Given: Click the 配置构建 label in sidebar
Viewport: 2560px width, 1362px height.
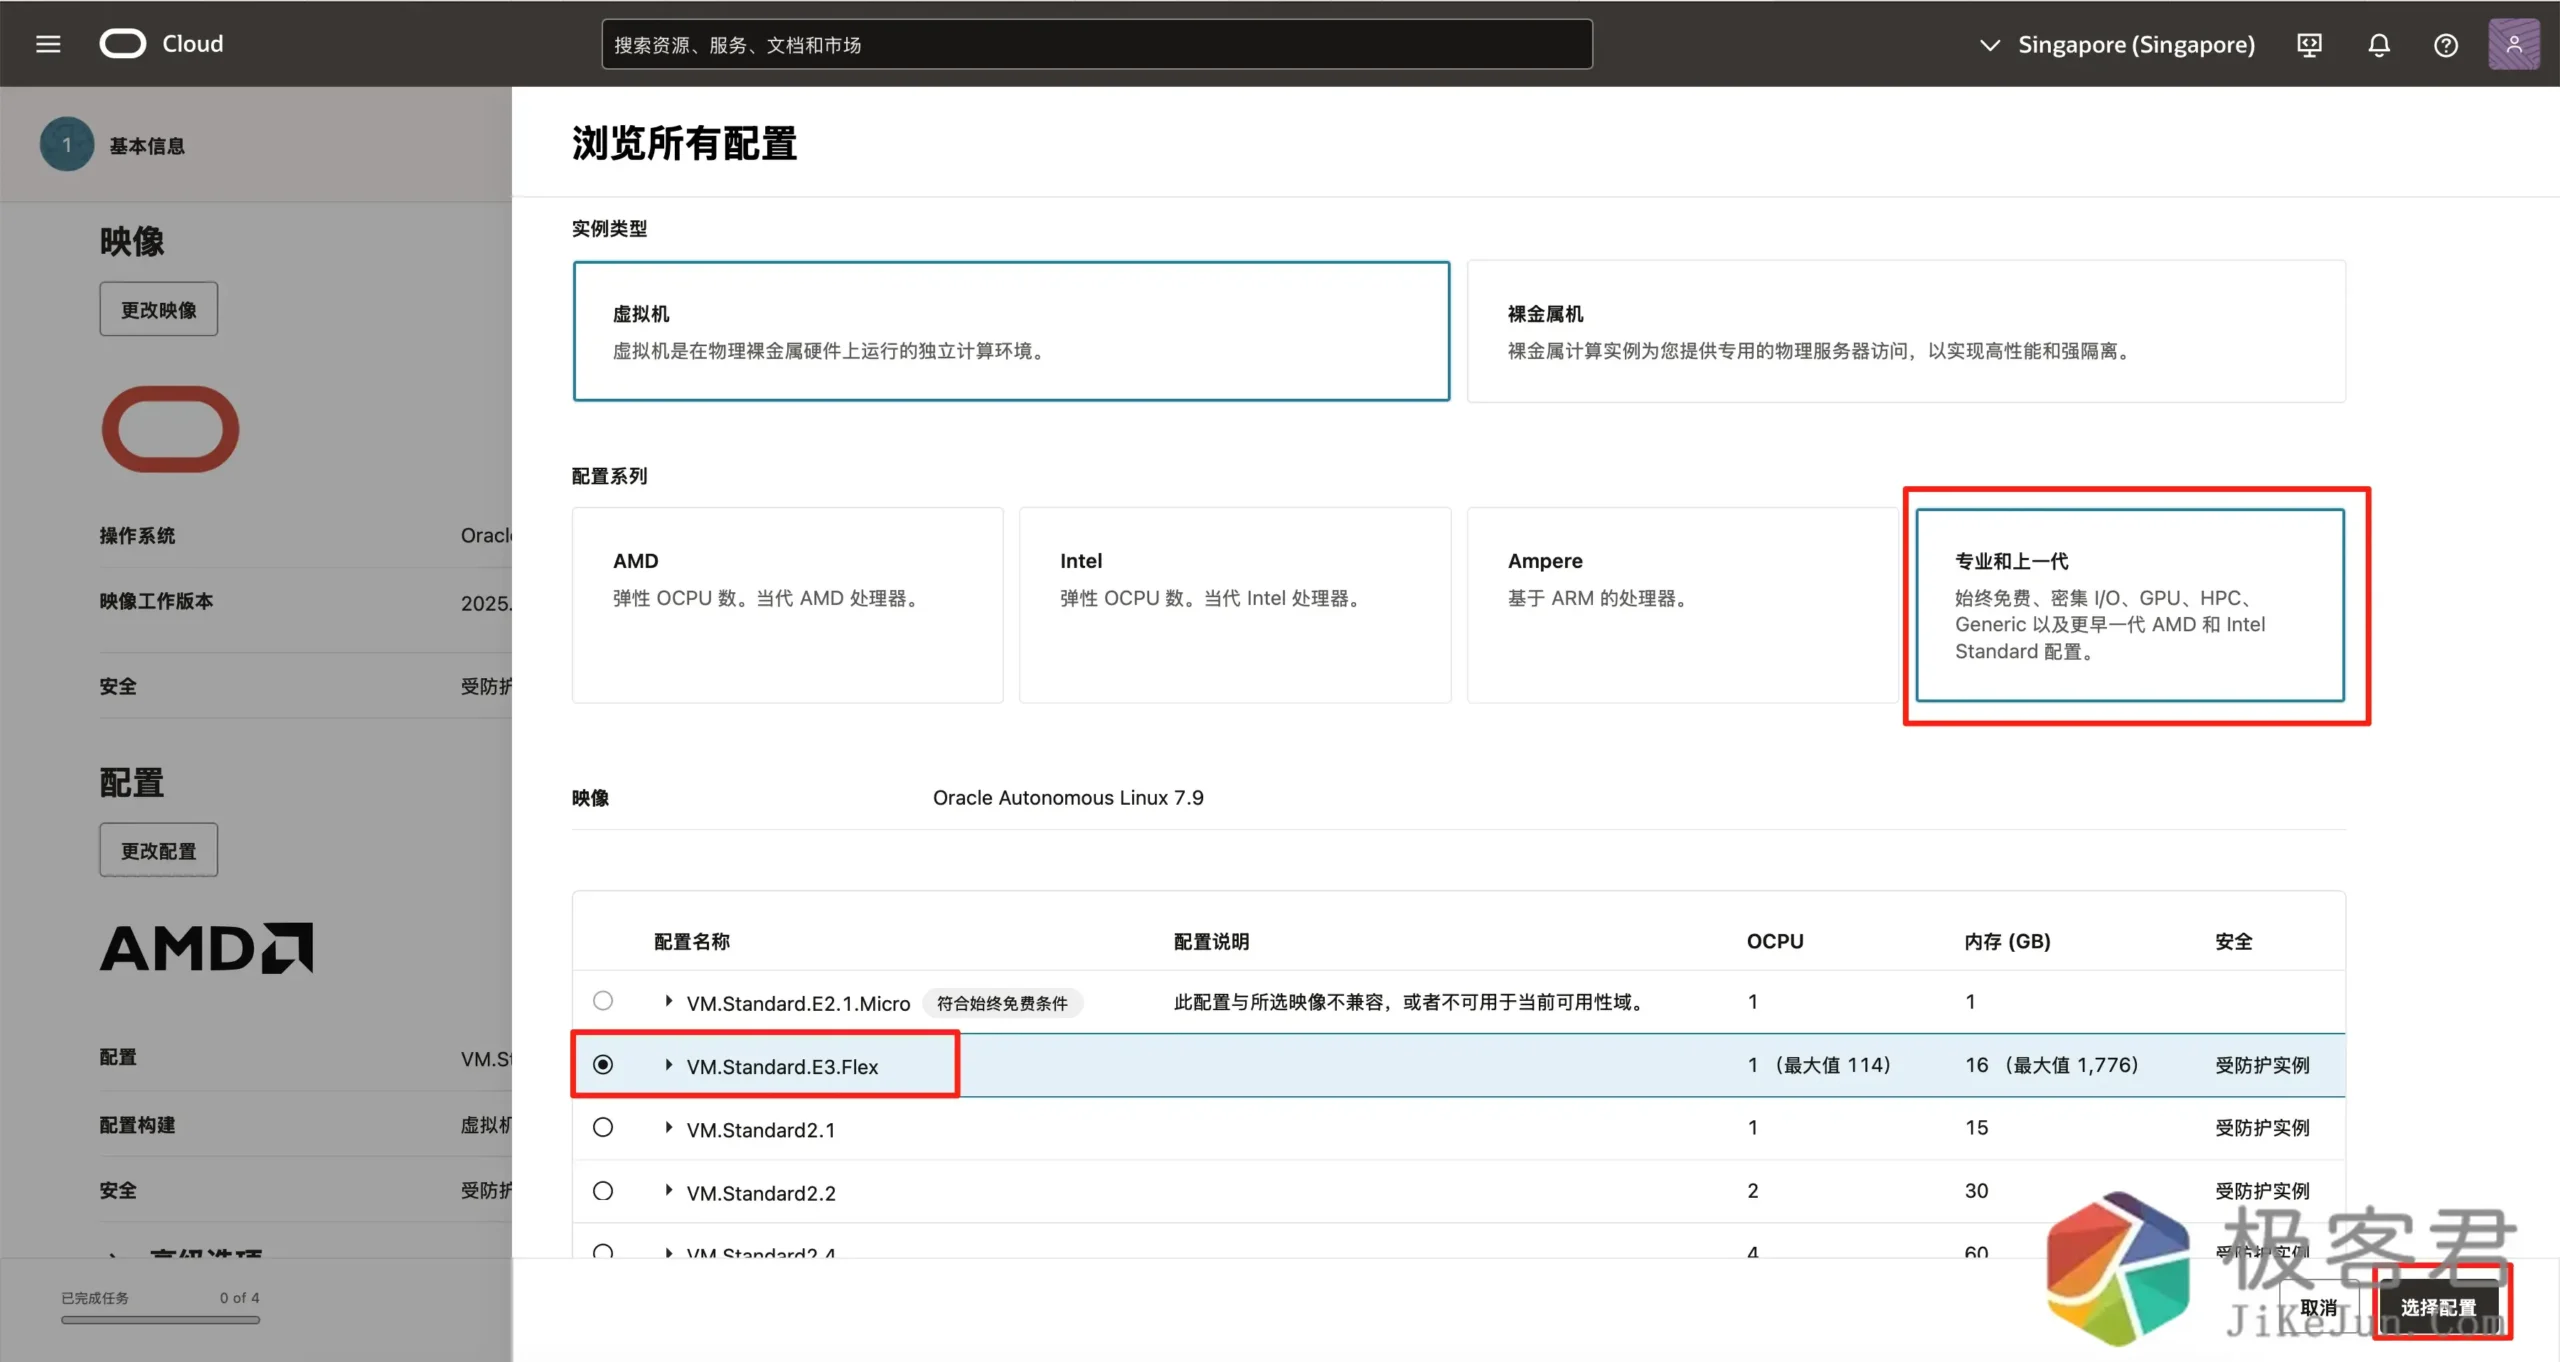Looking at the screenshot, I should coord(137,1125).
